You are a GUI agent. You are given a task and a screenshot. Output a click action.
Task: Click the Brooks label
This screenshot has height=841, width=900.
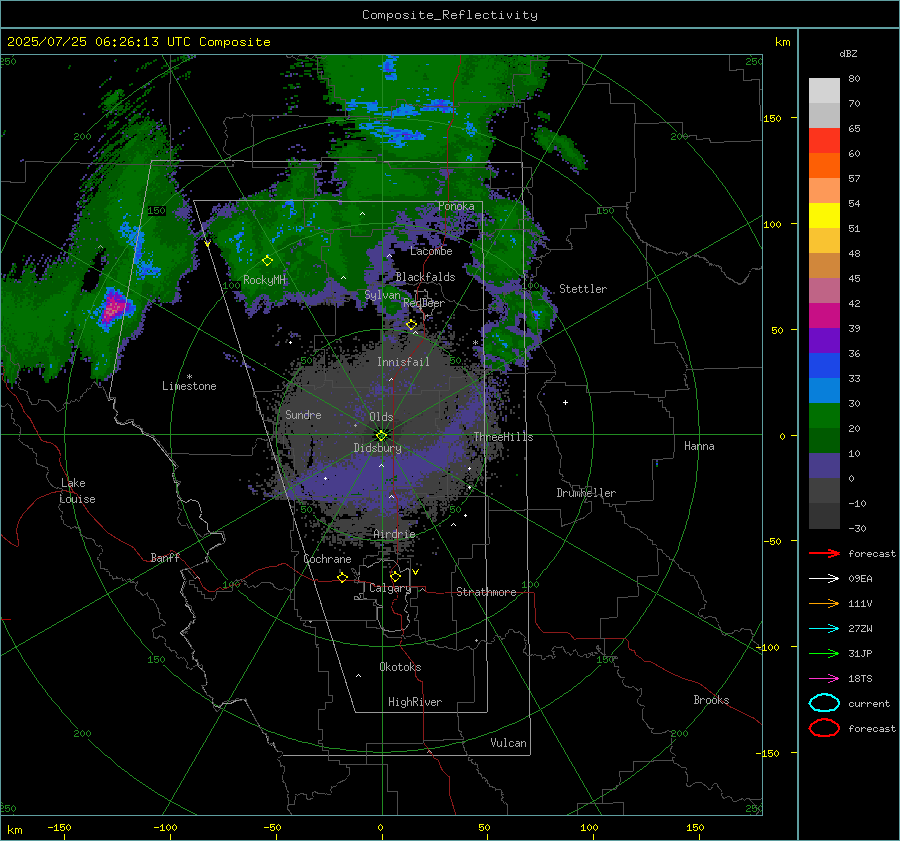[711, 700]
